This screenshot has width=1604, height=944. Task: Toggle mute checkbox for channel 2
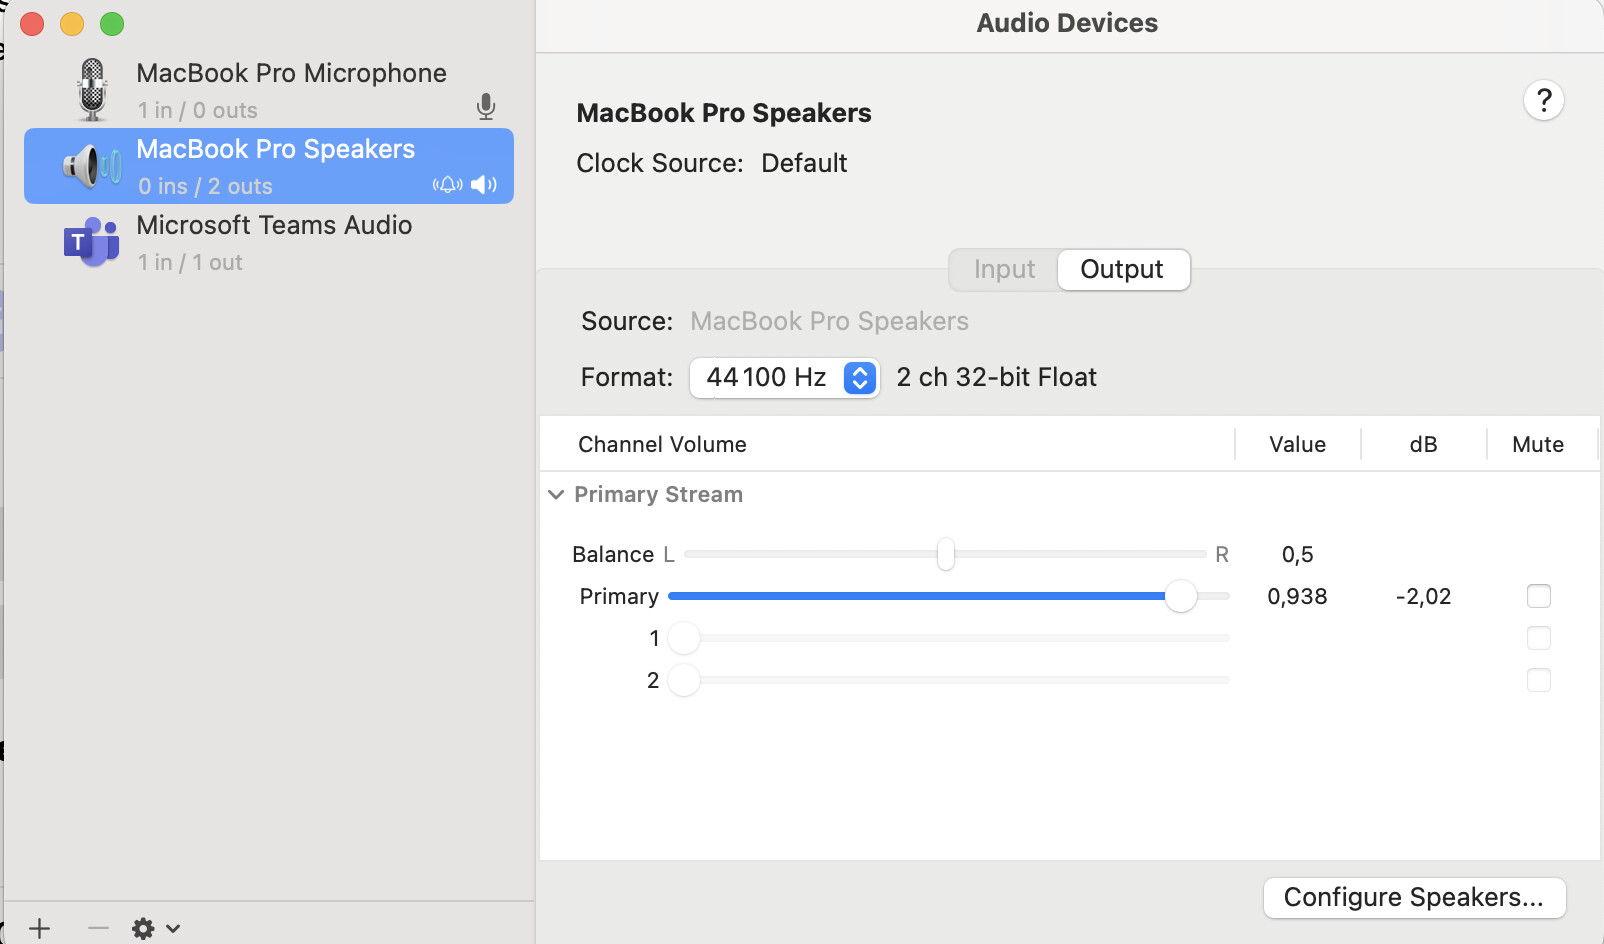(x=1538, y=680)
